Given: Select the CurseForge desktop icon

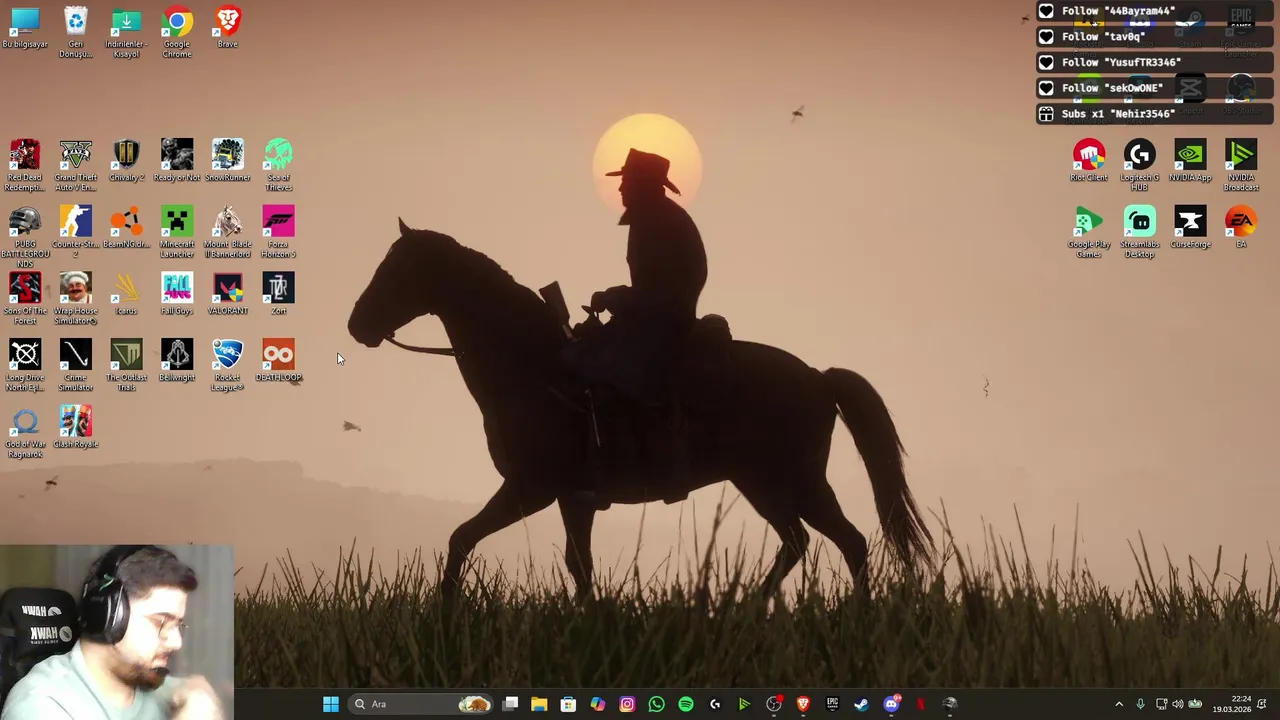Looking at the screenshot, I should 1190,227.
